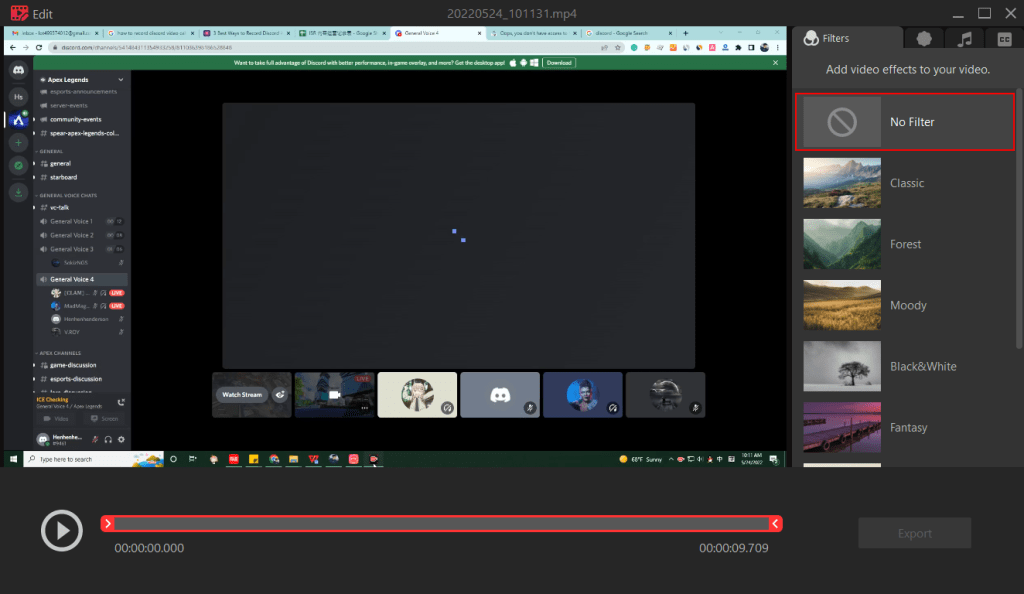Open the effects panel beside Filters
Viewport: 1024px width, 594px height.
point(923,38)
